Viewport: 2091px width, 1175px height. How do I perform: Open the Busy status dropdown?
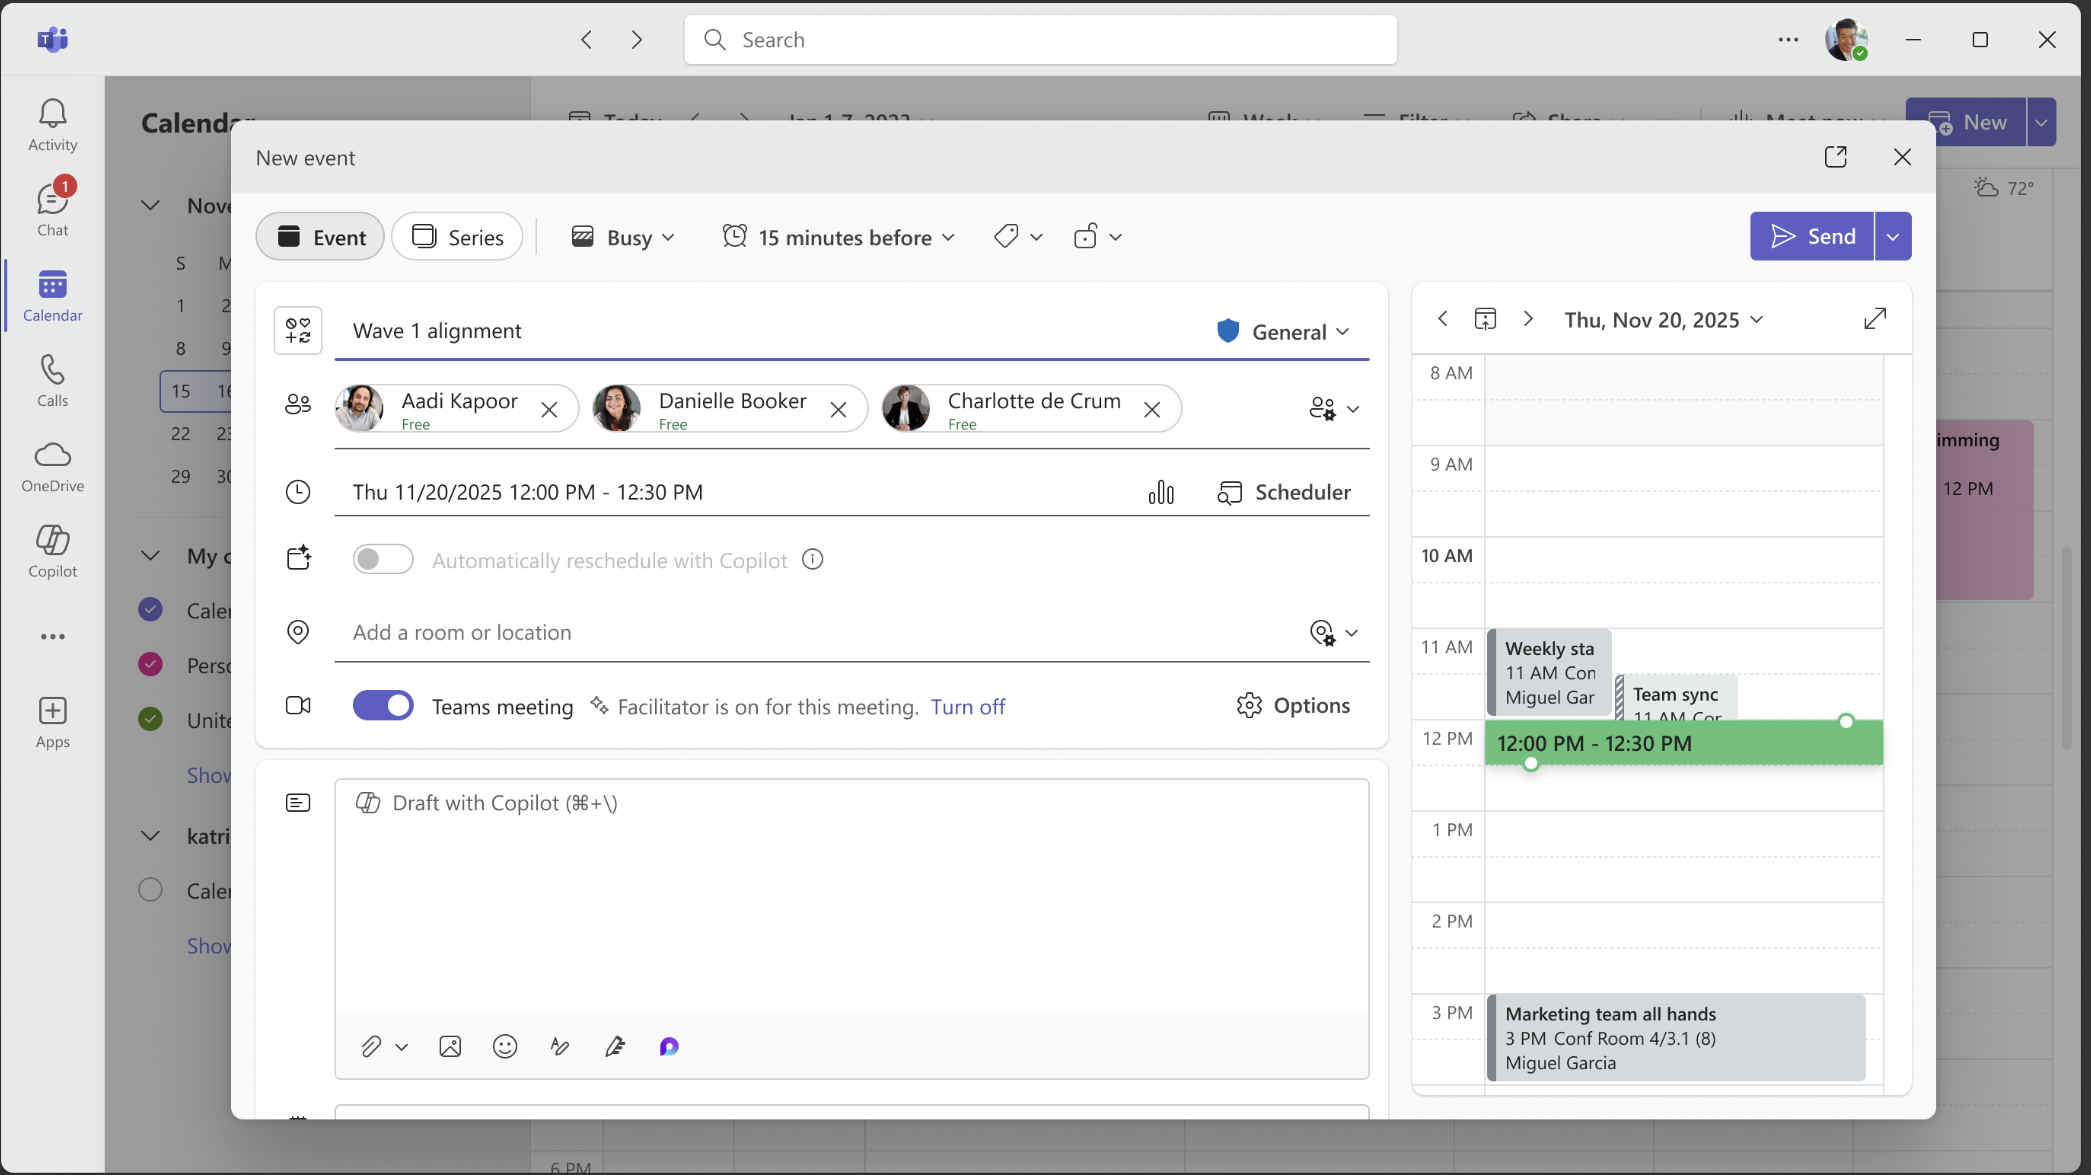[x=623, y=237]
